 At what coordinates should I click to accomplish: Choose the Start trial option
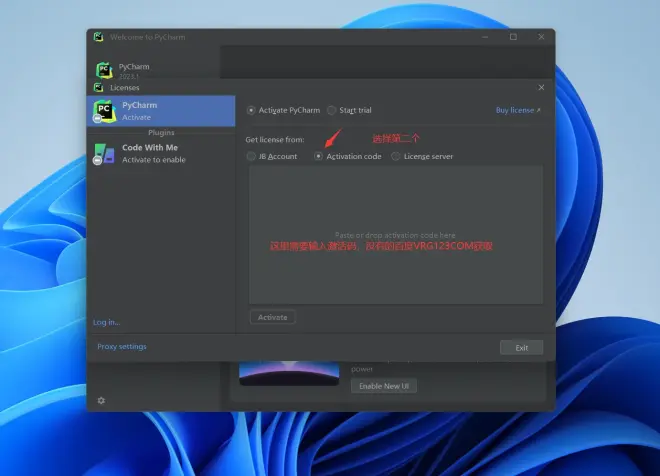(349, 110)
